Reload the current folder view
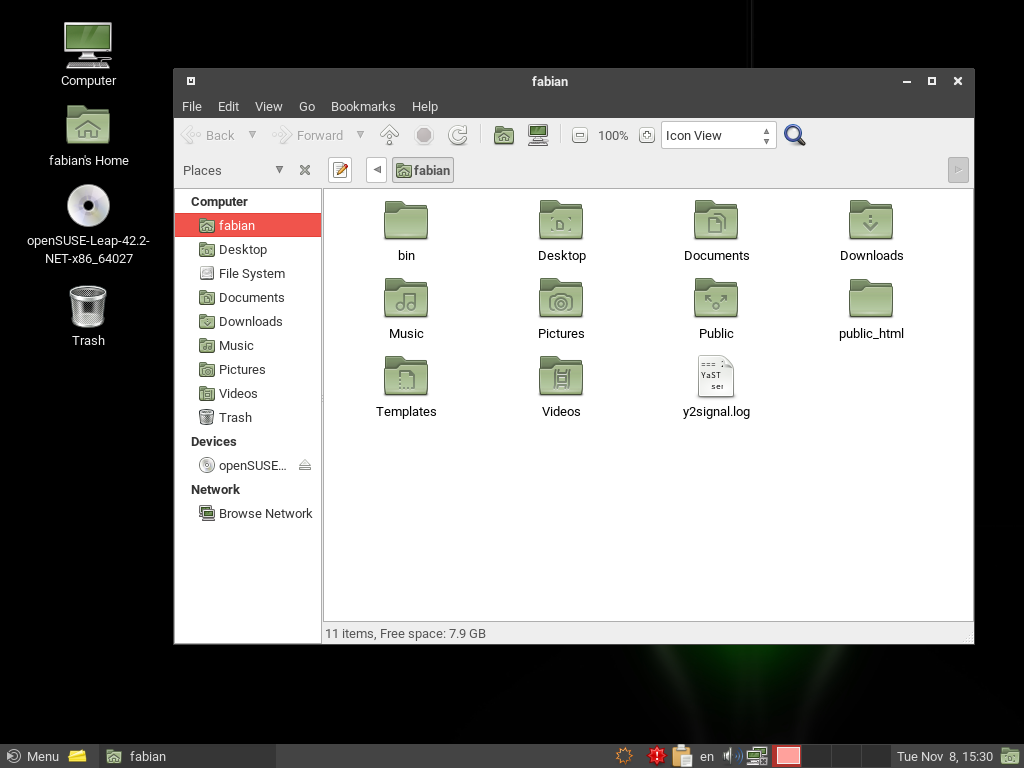 pyautogui.click(x=458, y=135)
